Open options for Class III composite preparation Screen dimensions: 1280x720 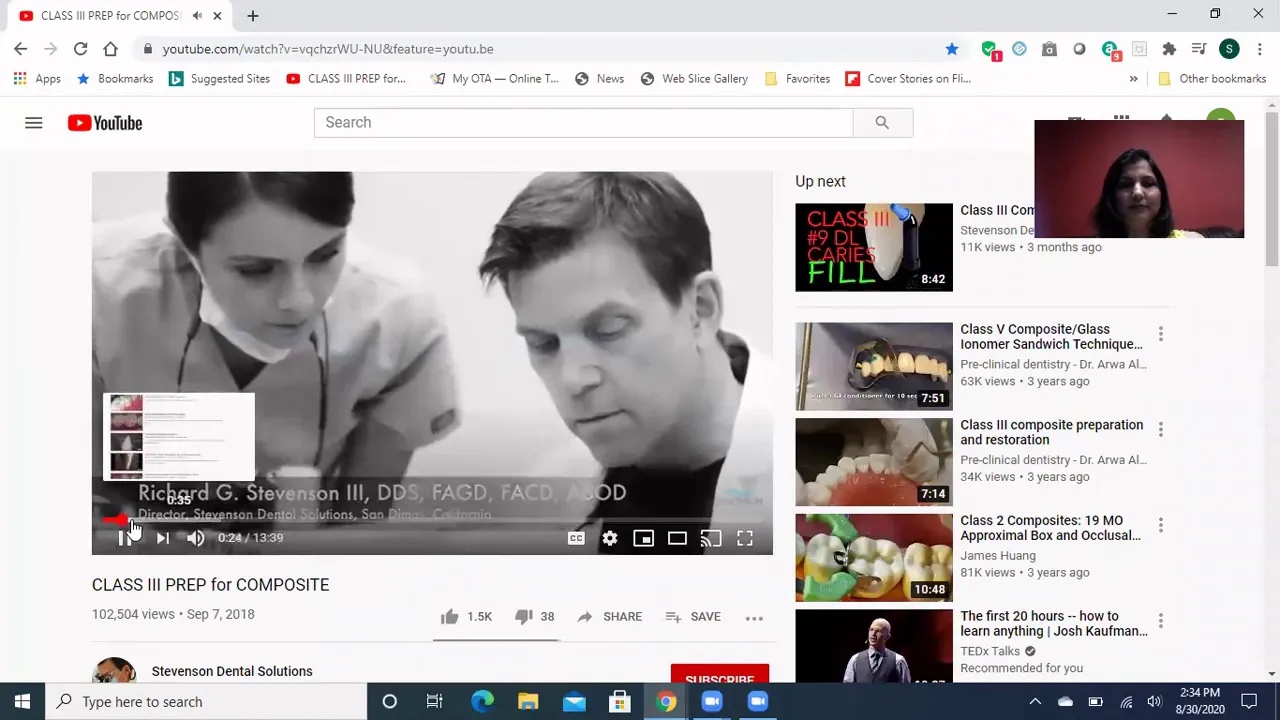1160,429
